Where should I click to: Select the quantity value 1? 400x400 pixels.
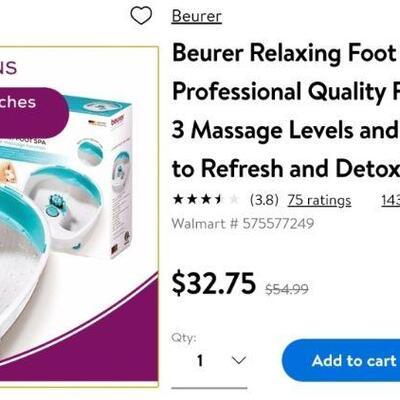coord(200,360)
